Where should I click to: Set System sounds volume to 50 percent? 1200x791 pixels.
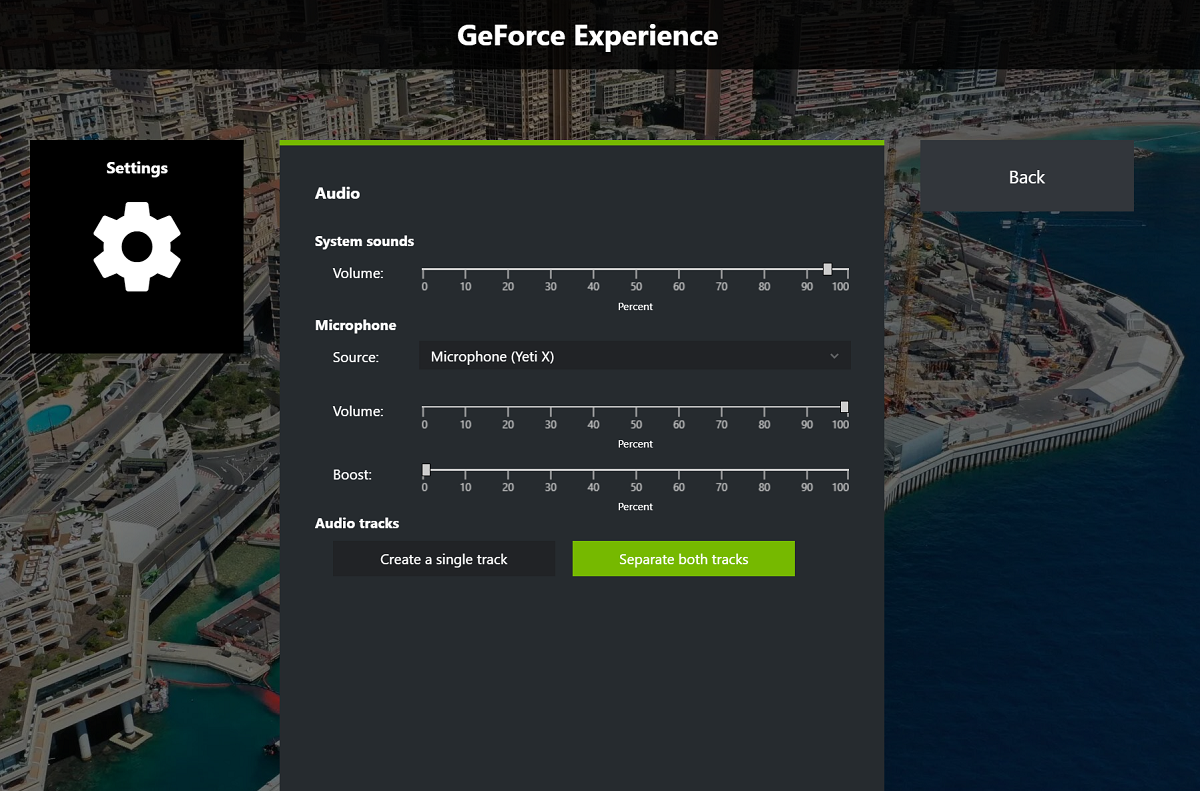click(x=636, y=270)
